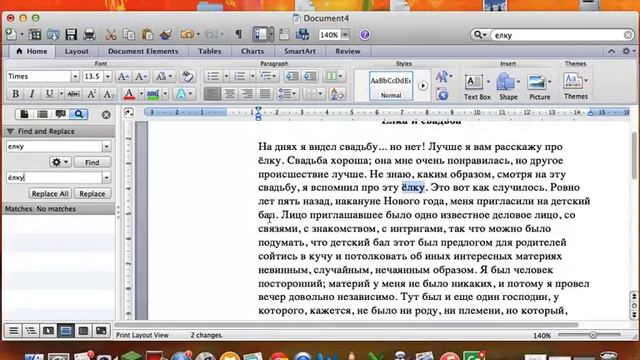The image size is (640, 360).
Task: Close the sidebar with X icon
Action: [106, 115]
